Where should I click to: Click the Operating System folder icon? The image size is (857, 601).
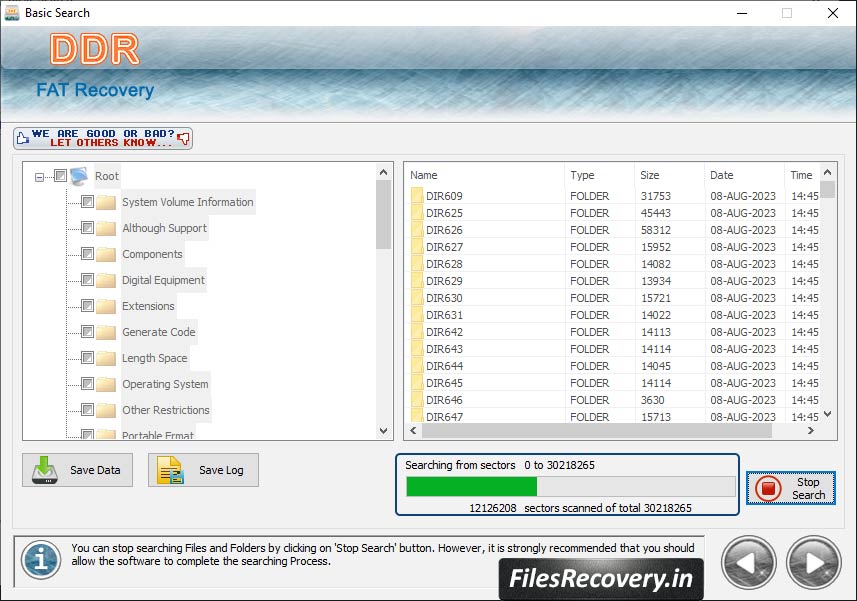pyautogui.click(x=106, y=384)
